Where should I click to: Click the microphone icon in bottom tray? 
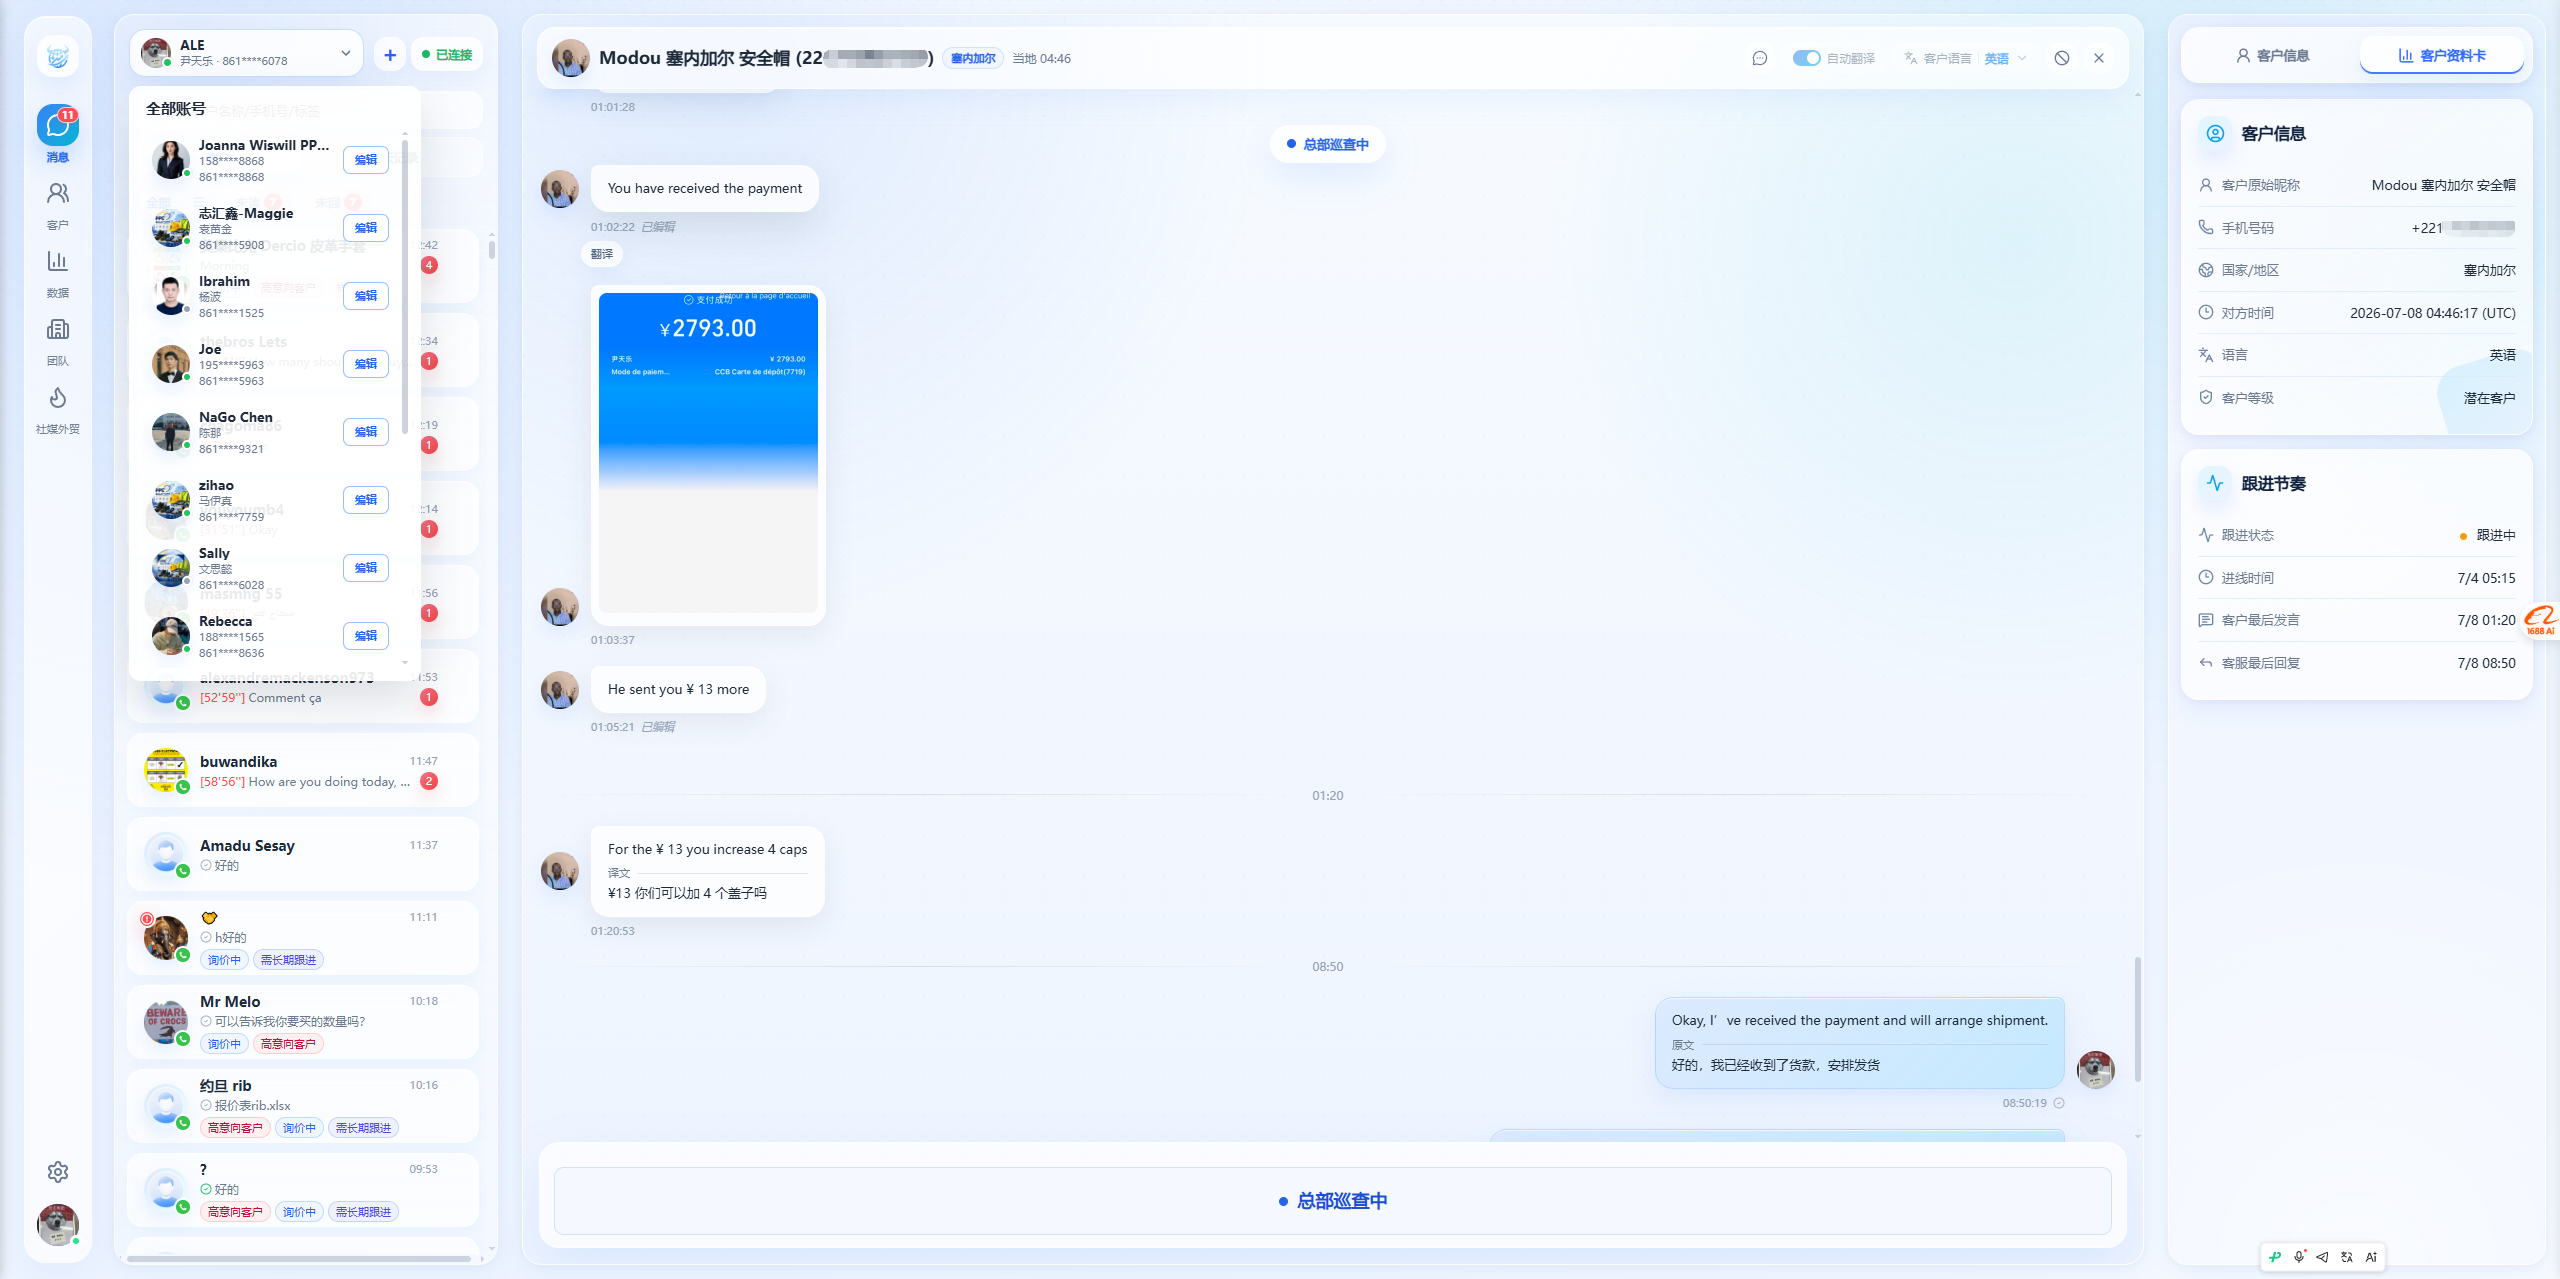2299,1257
